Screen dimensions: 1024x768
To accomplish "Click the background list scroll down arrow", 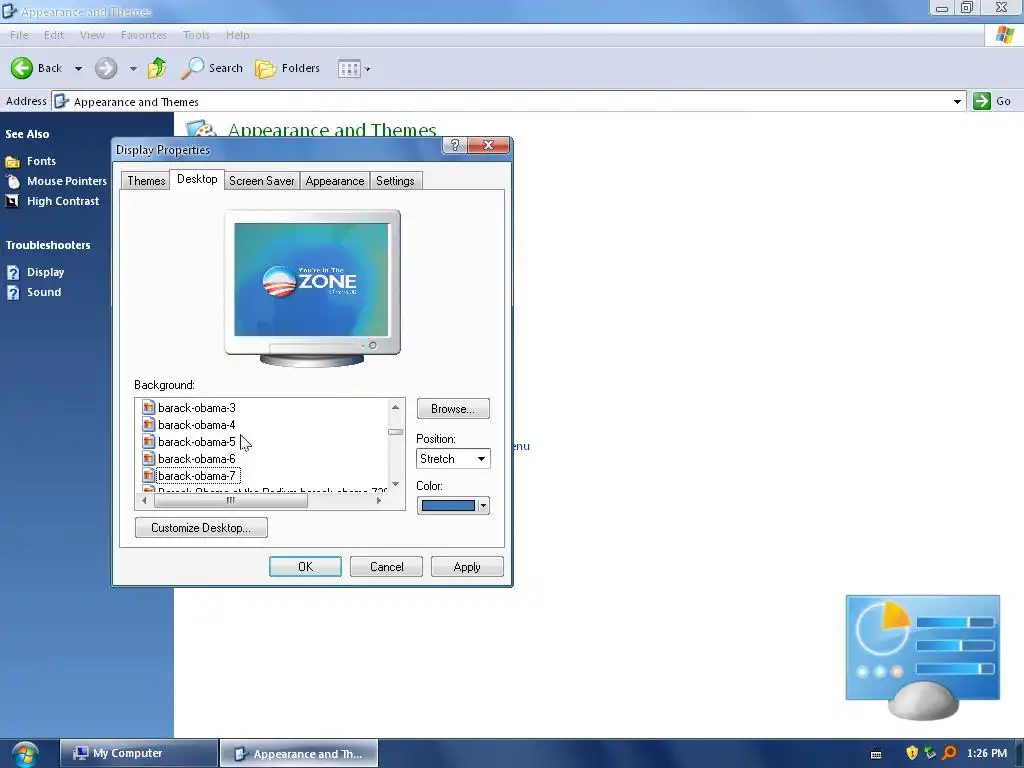I will click(x=395, y=484).
